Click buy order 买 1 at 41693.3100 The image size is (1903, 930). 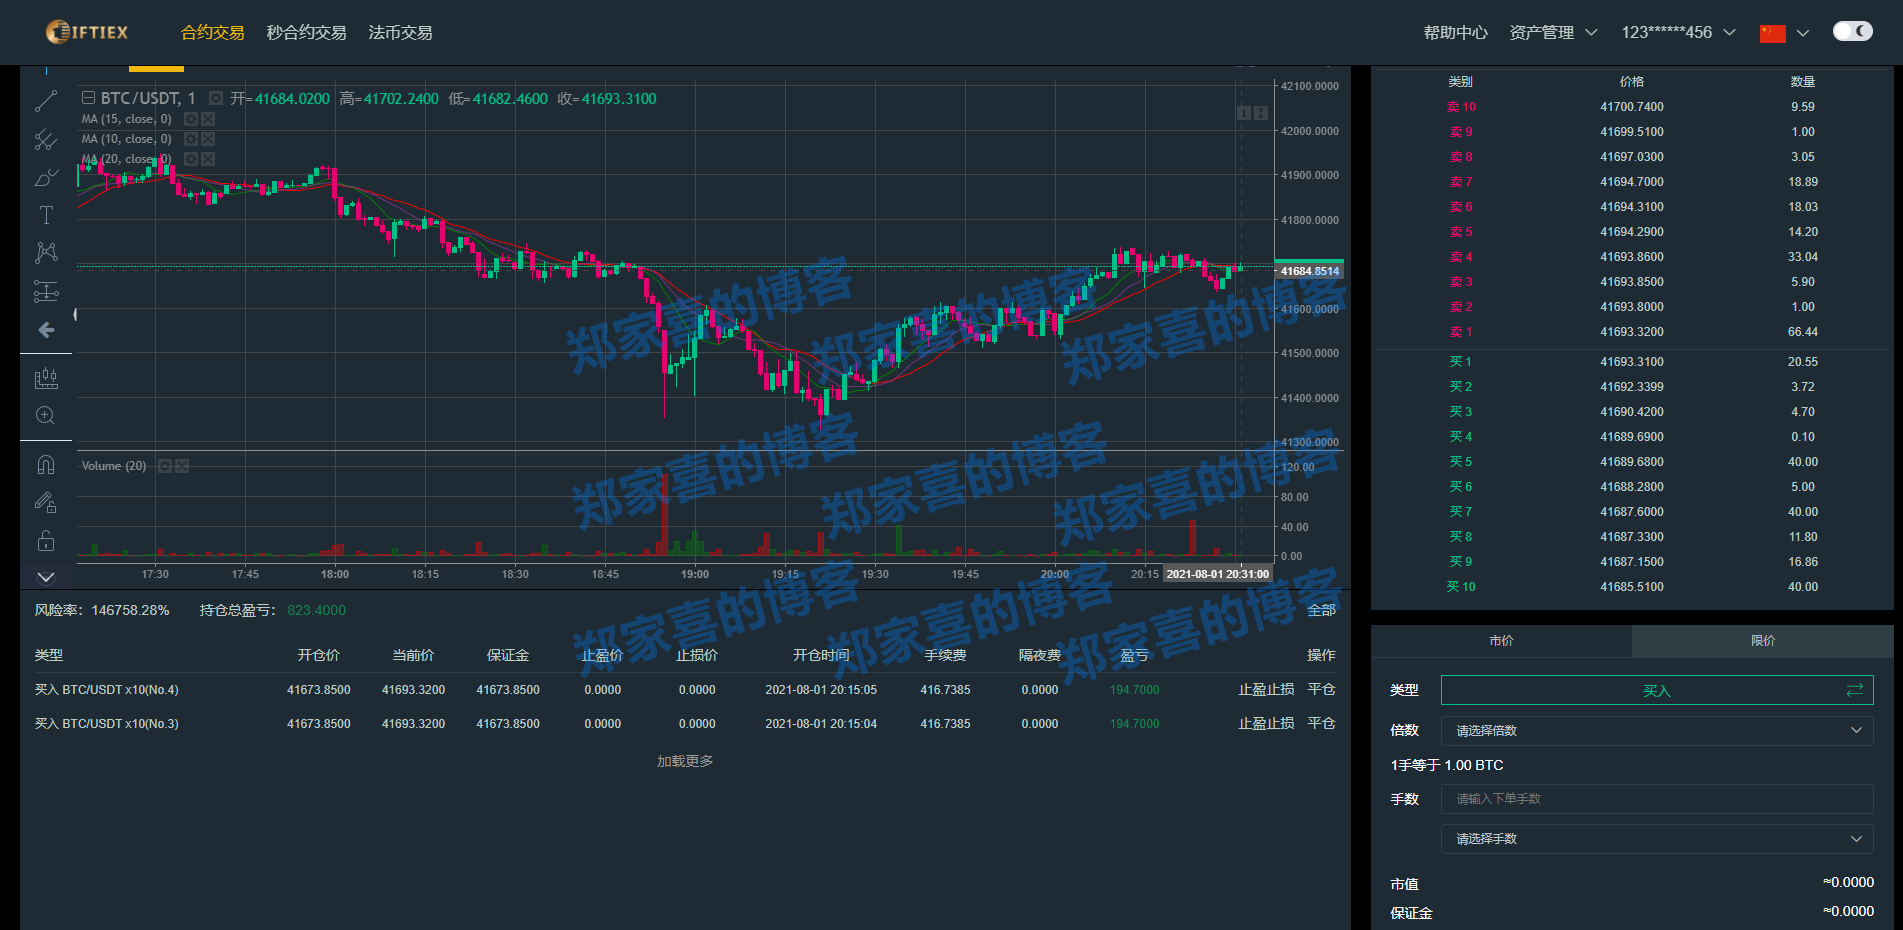(x=1632, y=362)
